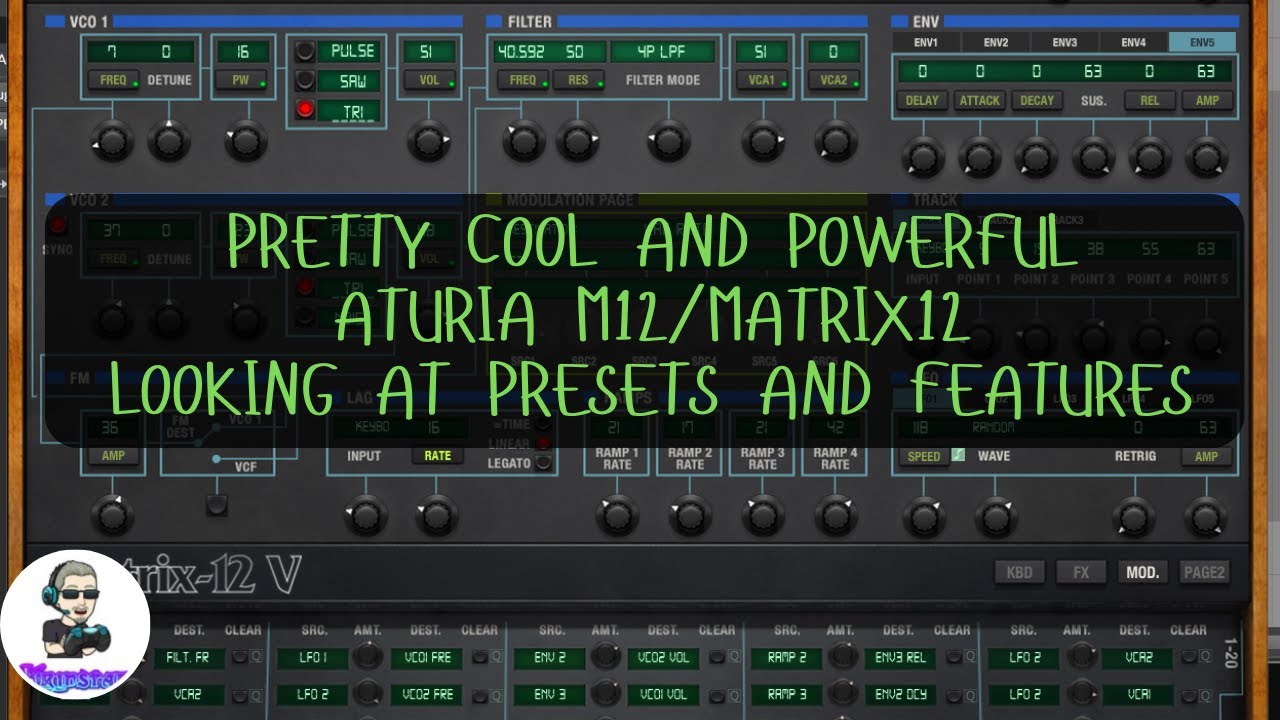Open the ENV 3 source selector
The width and height of the screenshot is (1280, 720).
point(550,693)
